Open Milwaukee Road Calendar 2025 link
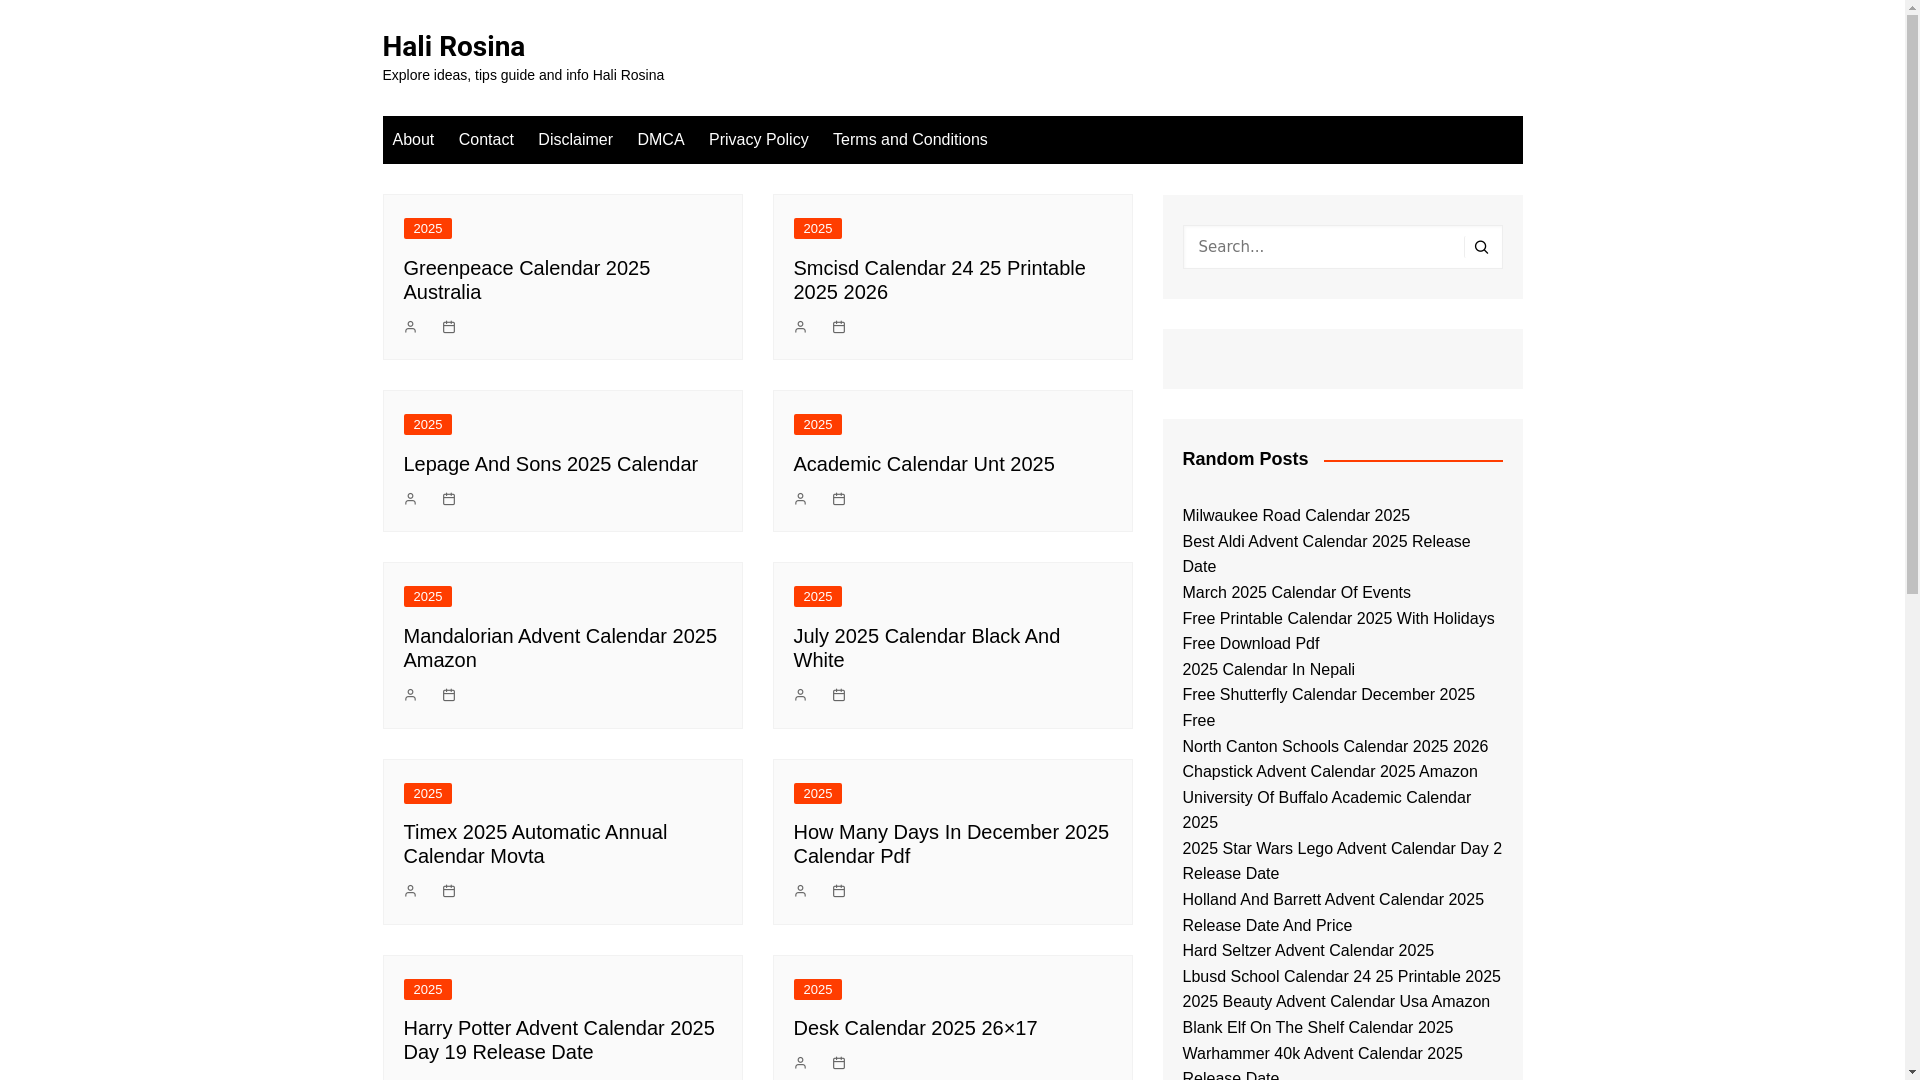Screen dimensions: 1920x1080 (1295, 516)
